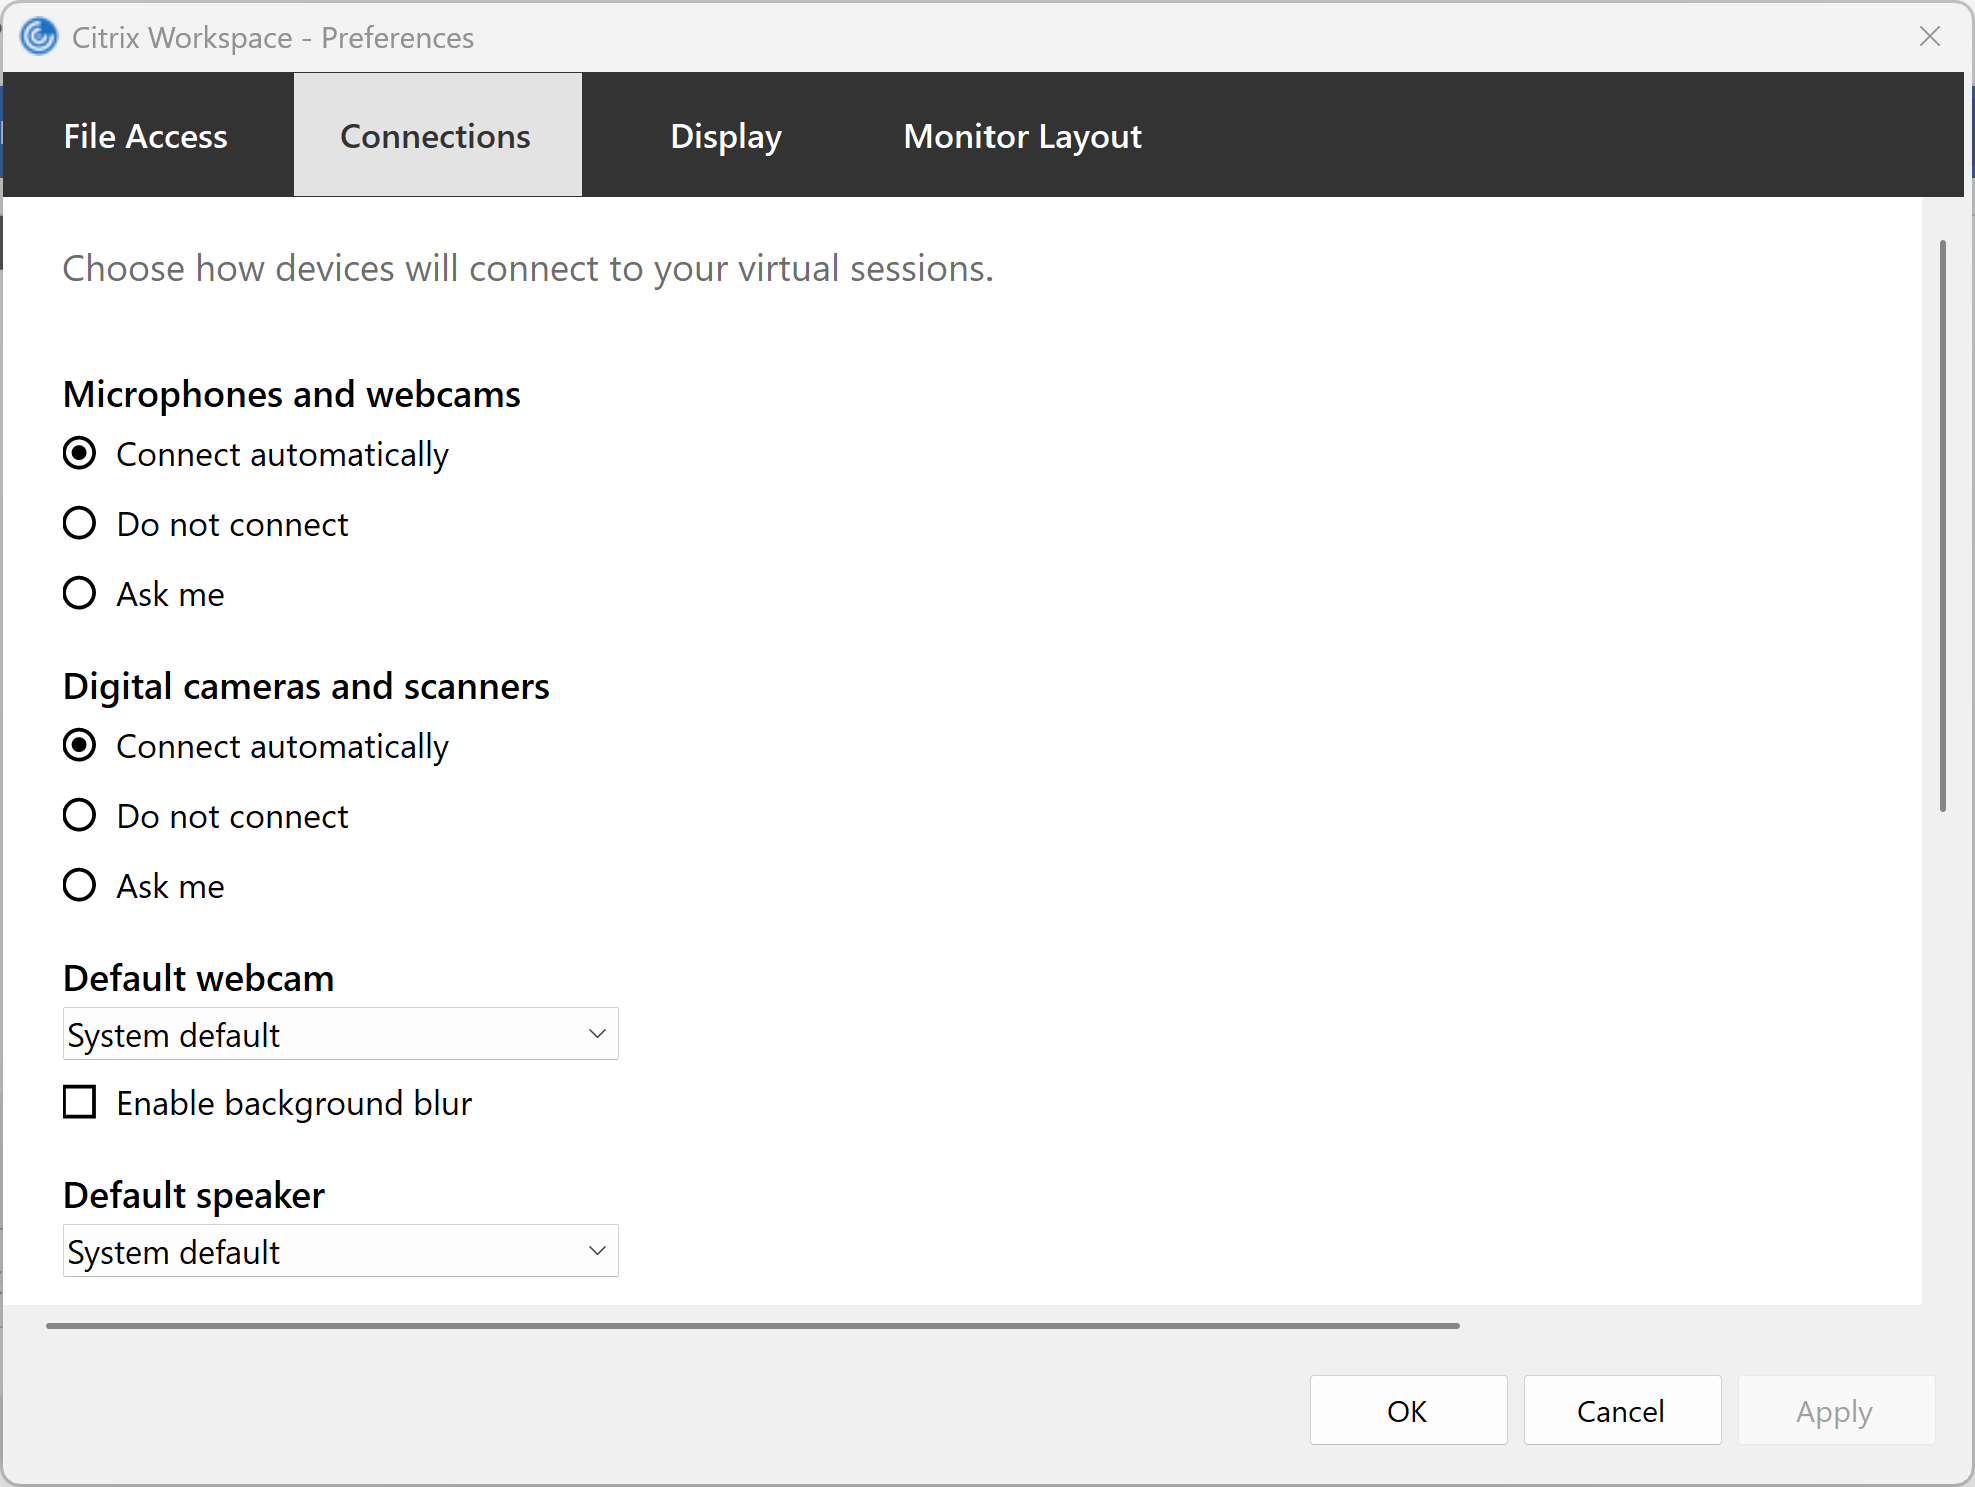Close the Preferences window

pos(1929,37)
